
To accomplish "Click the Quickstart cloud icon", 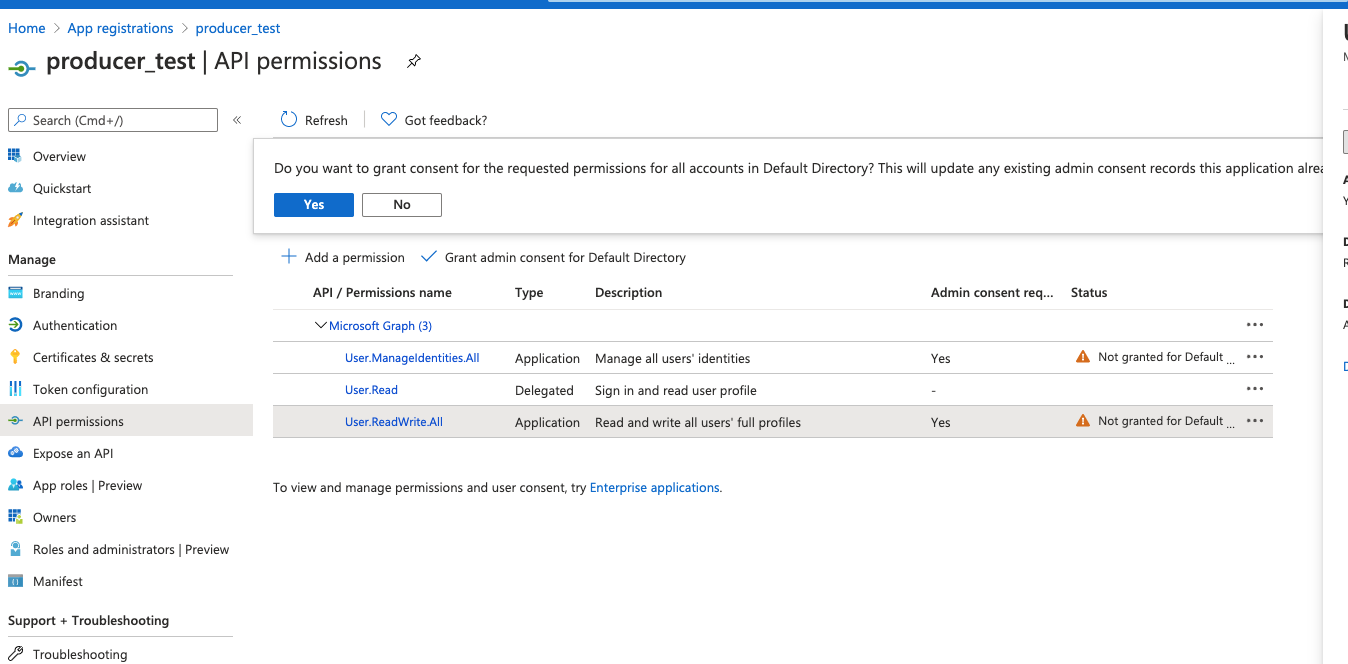I will (x=15, y=188).
